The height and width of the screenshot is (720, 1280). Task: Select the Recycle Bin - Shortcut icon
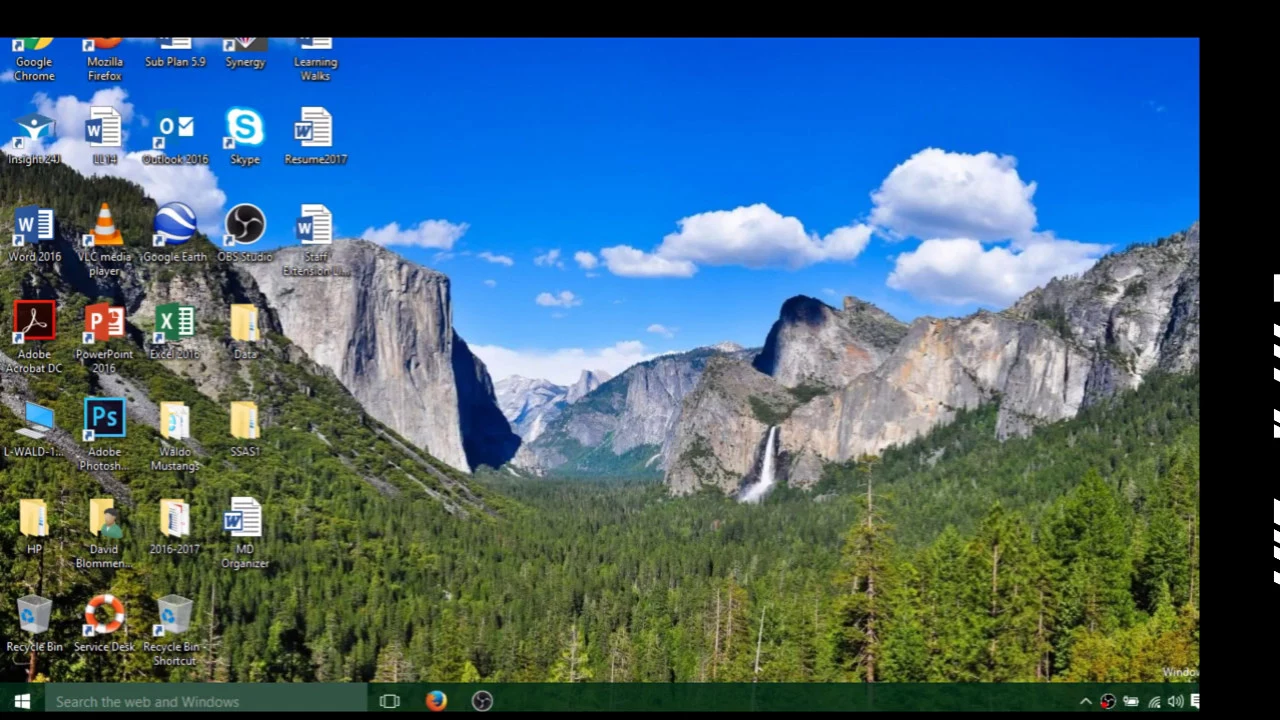[x=175, y=630]
